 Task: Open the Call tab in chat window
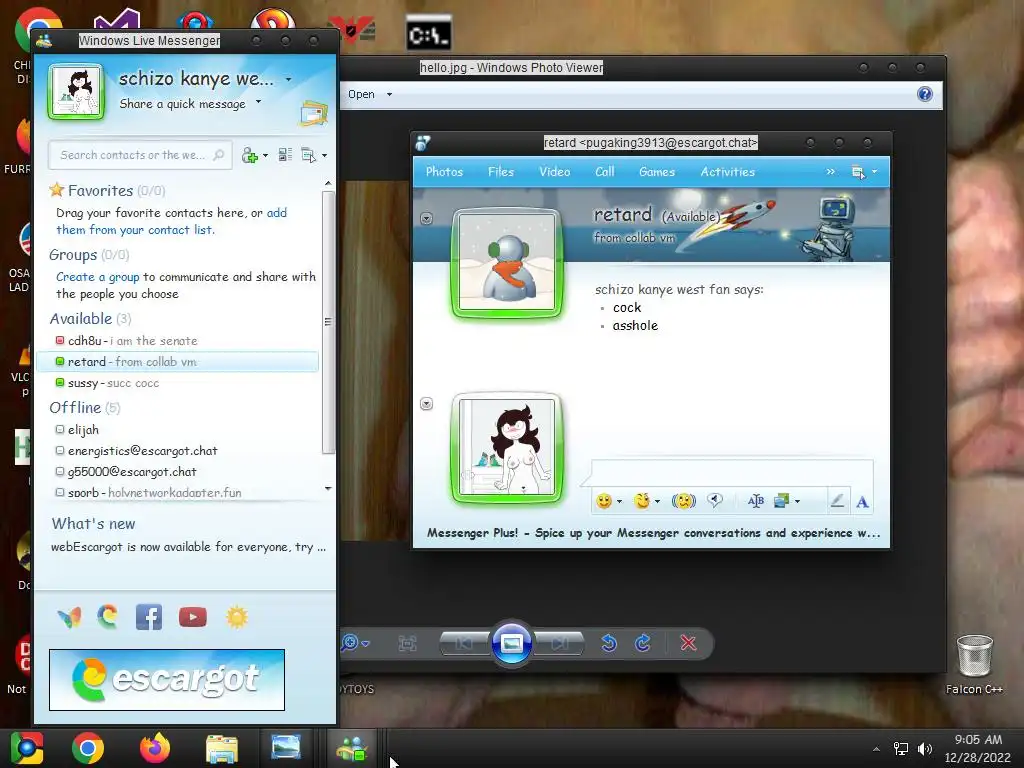pyautogui.click(x=605, y=172)
